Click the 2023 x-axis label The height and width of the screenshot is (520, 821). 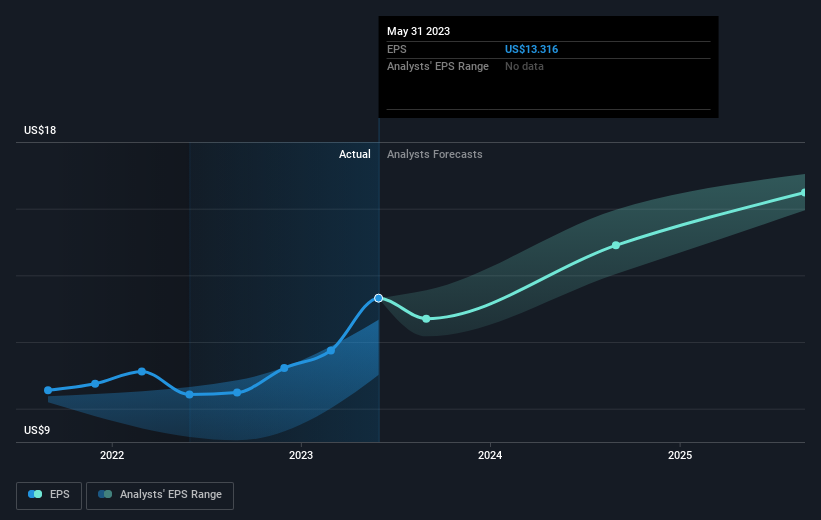[301, 455]
